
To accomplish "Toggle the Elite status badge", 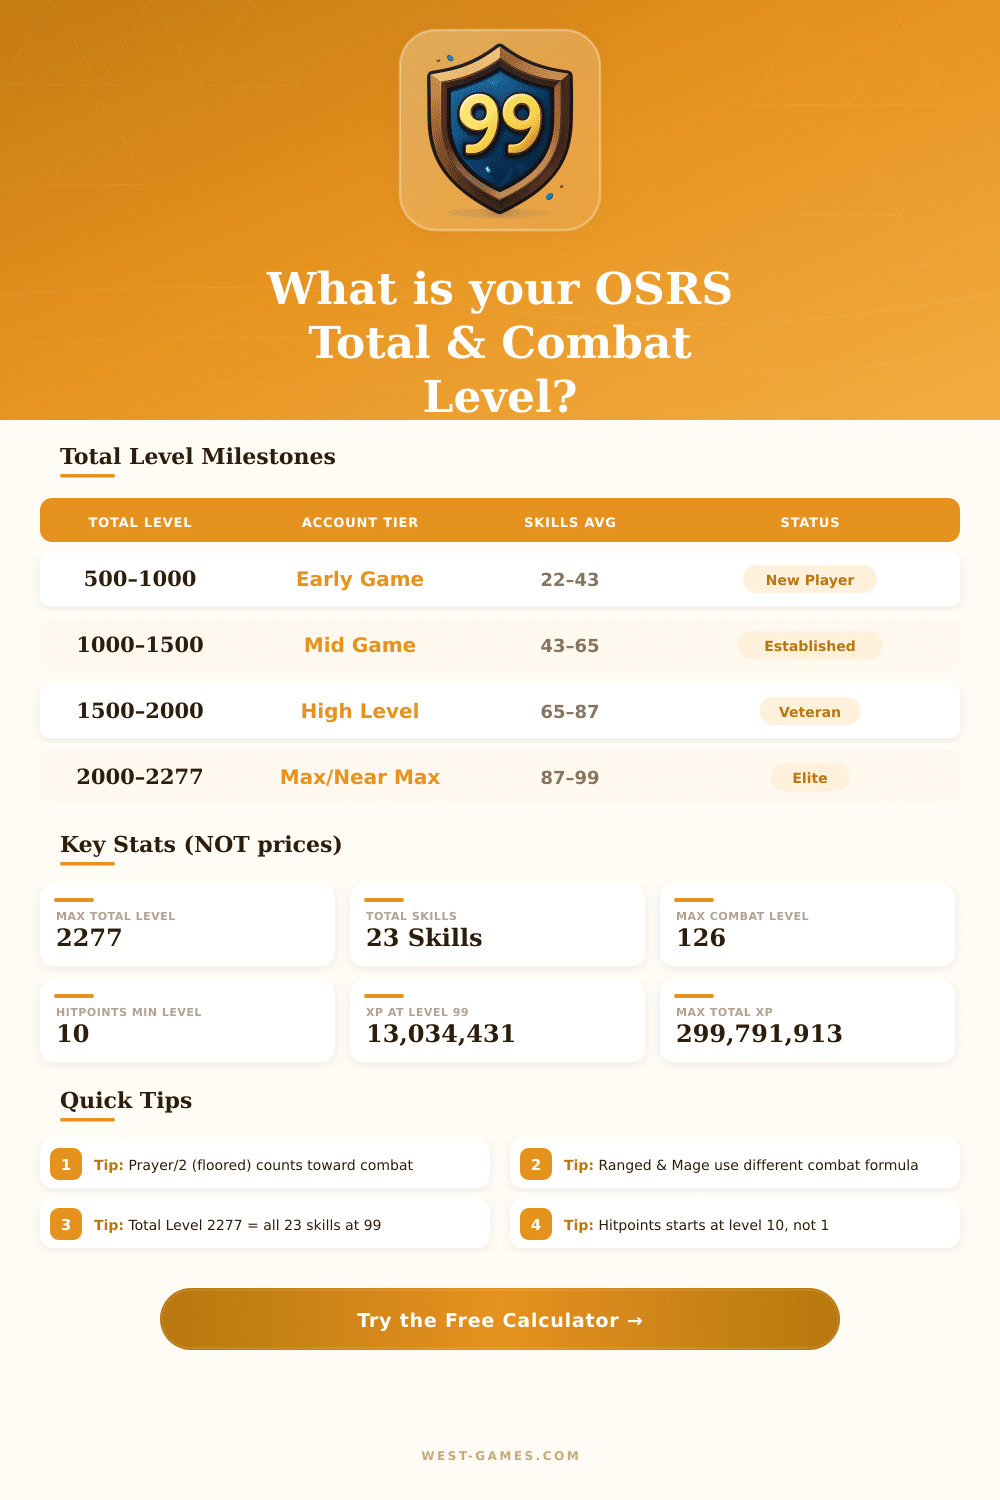I will pyautogui.click(x=810, y=777).
